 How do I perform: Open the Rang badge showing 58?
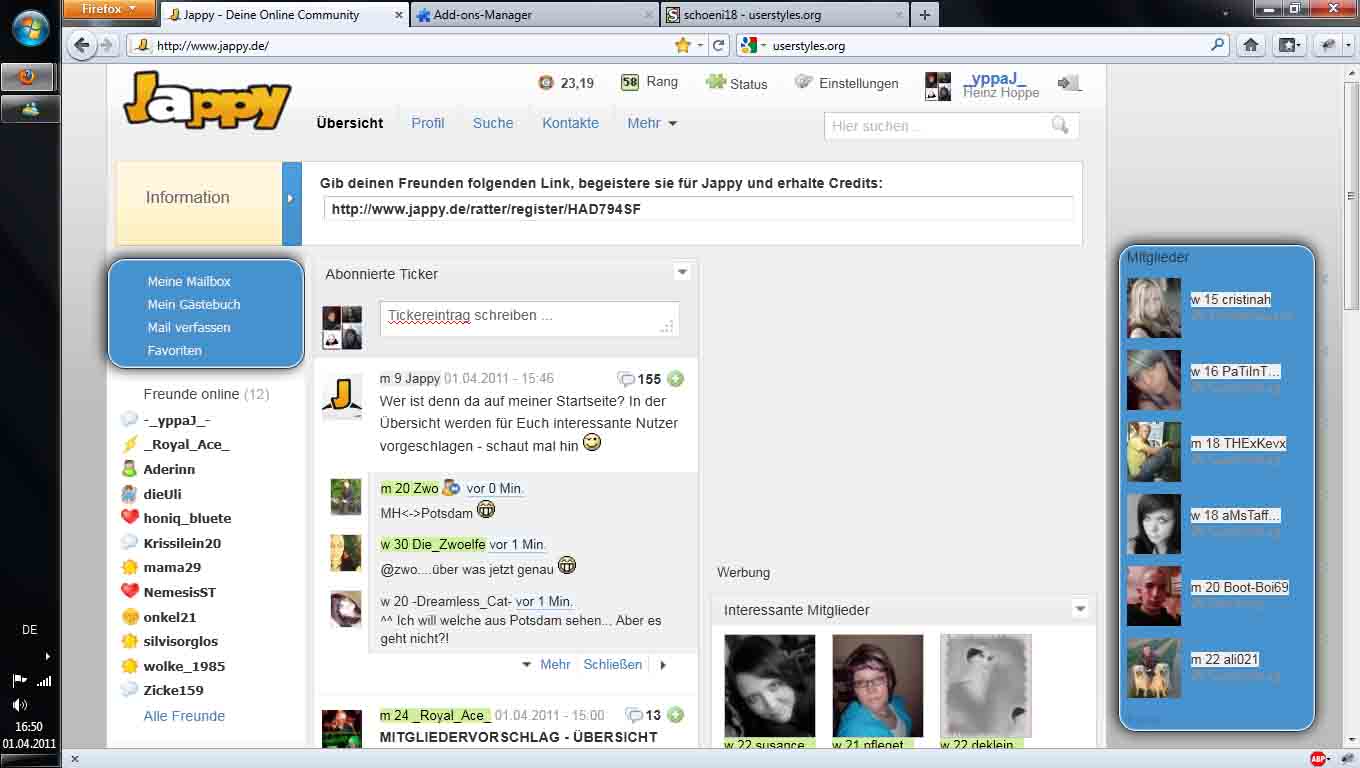(629, 82)
